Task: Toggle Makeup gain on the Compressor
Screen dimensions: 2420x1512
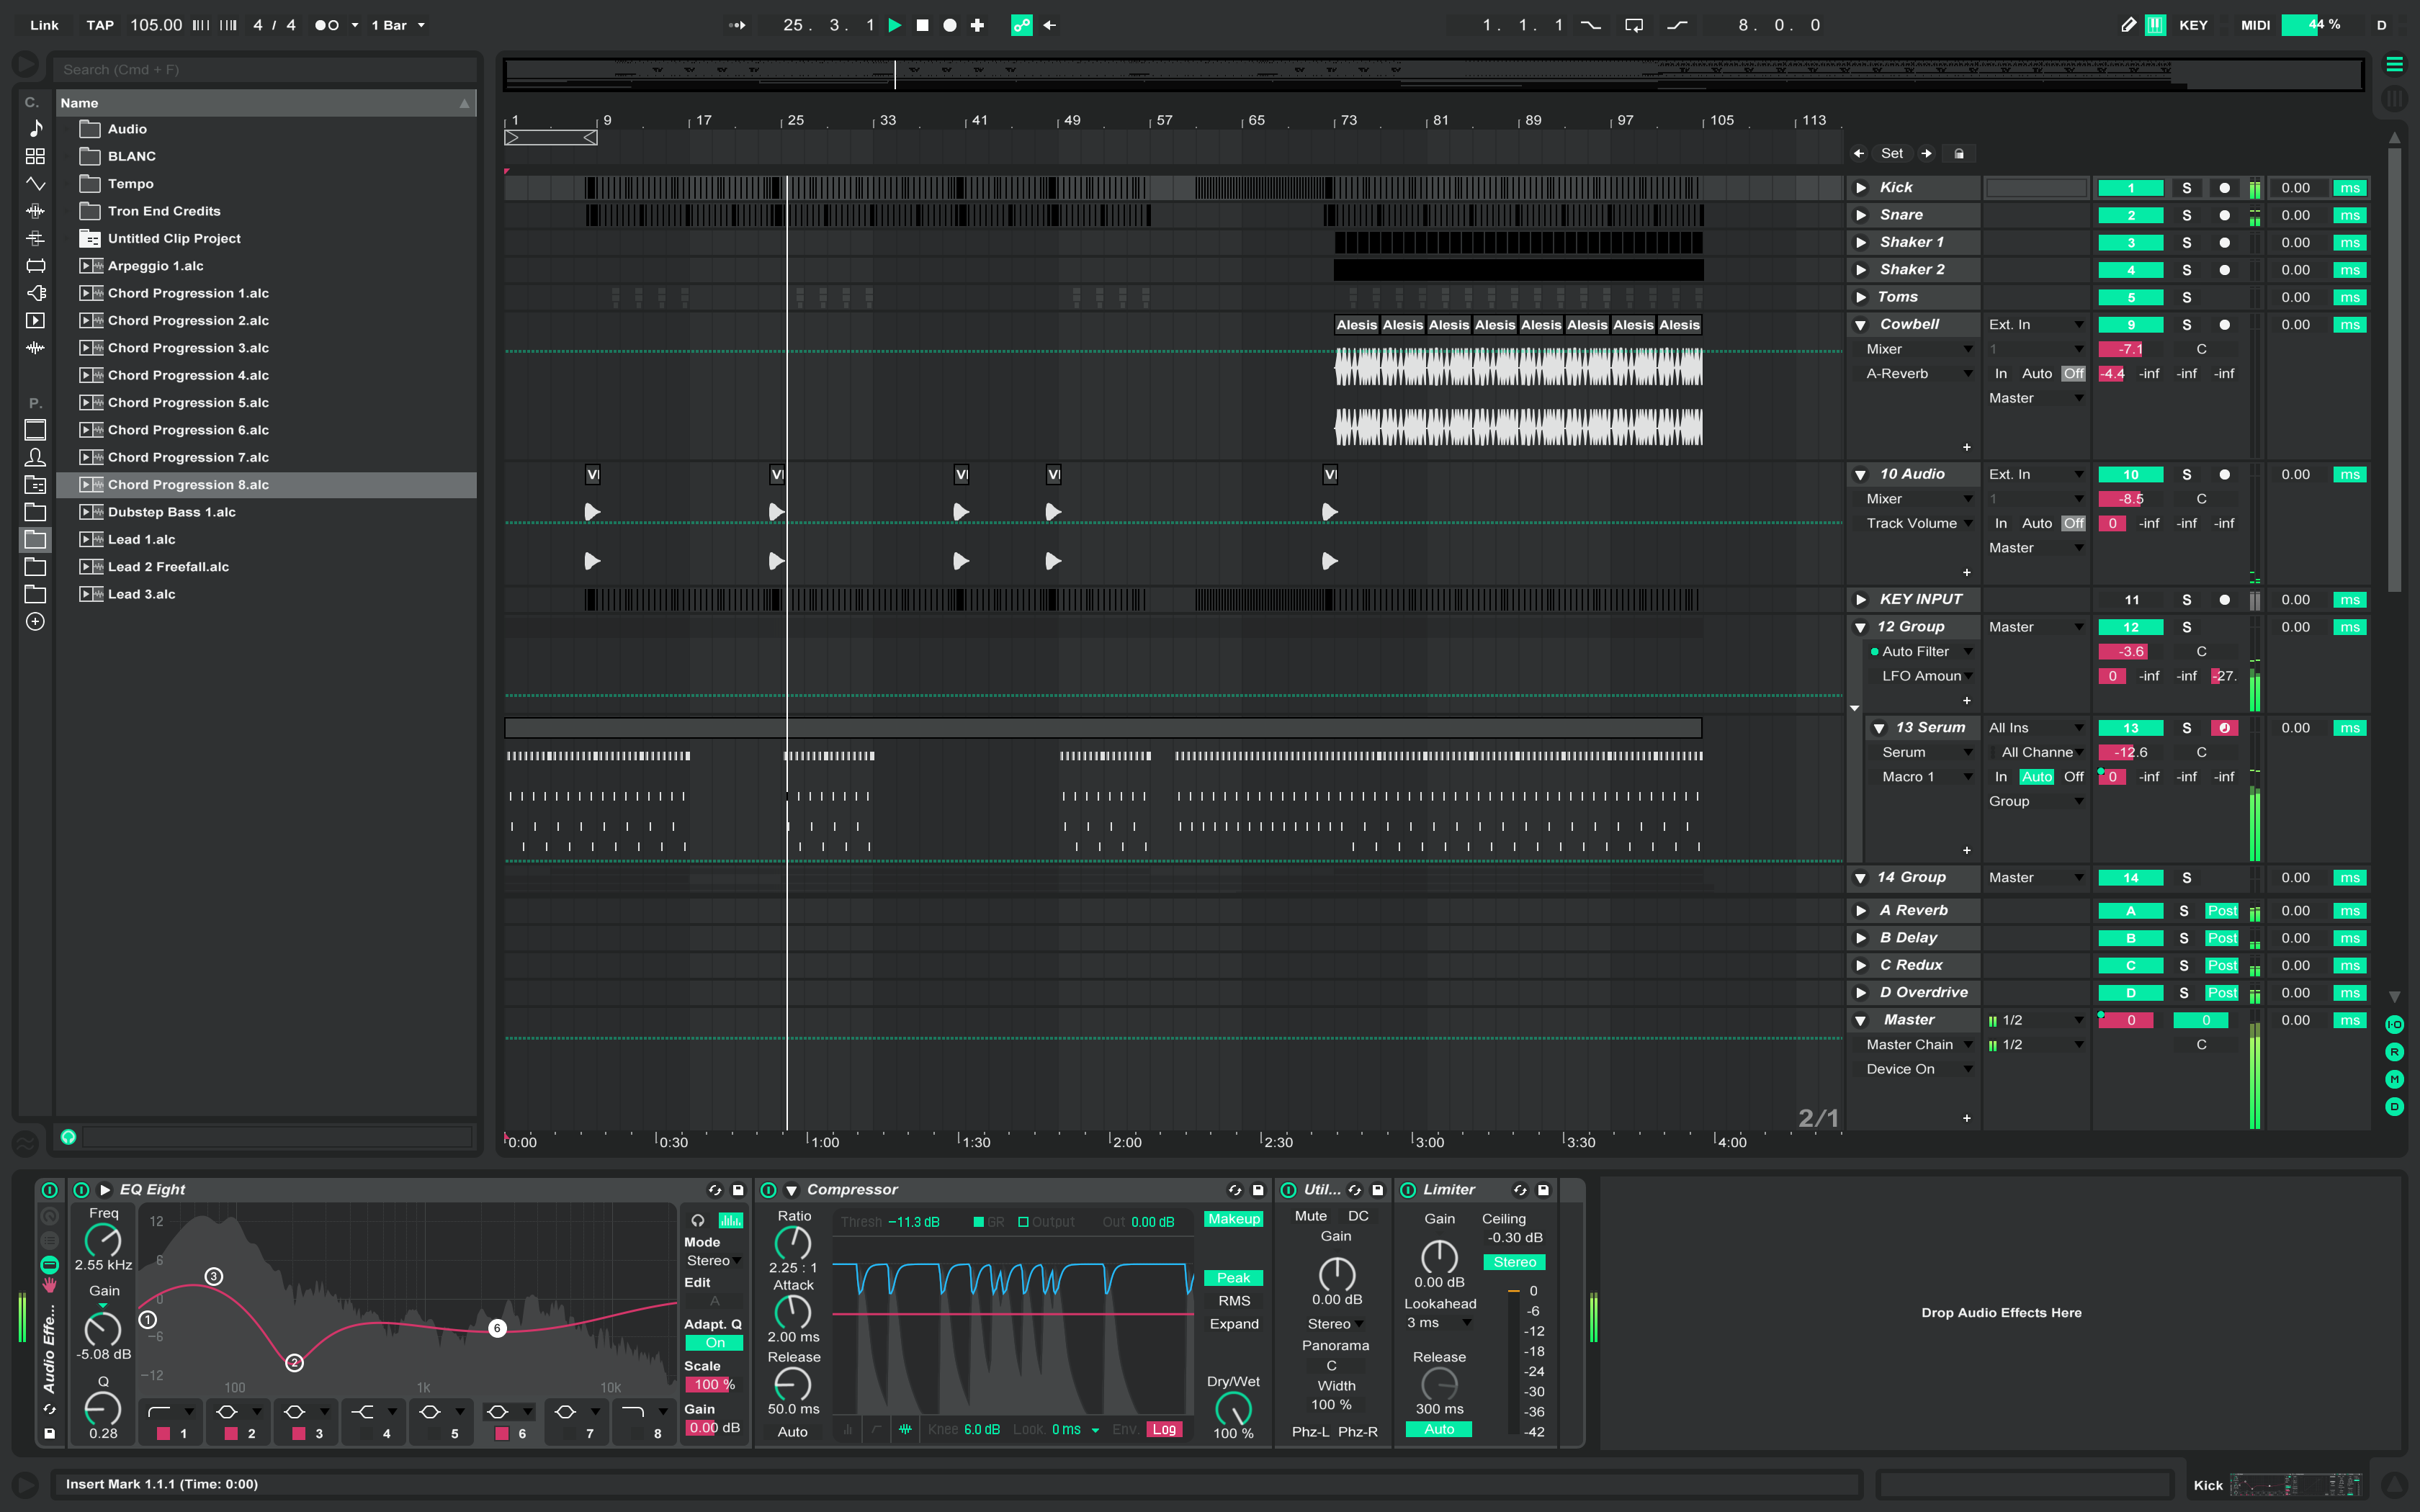Action: click(1234, 1220)
